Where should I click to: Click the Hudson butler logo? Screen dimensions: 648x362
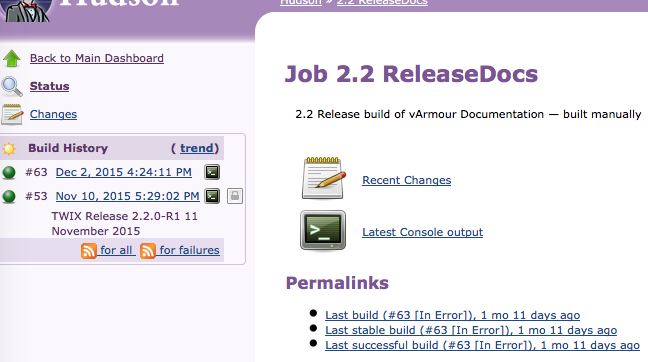26,10
